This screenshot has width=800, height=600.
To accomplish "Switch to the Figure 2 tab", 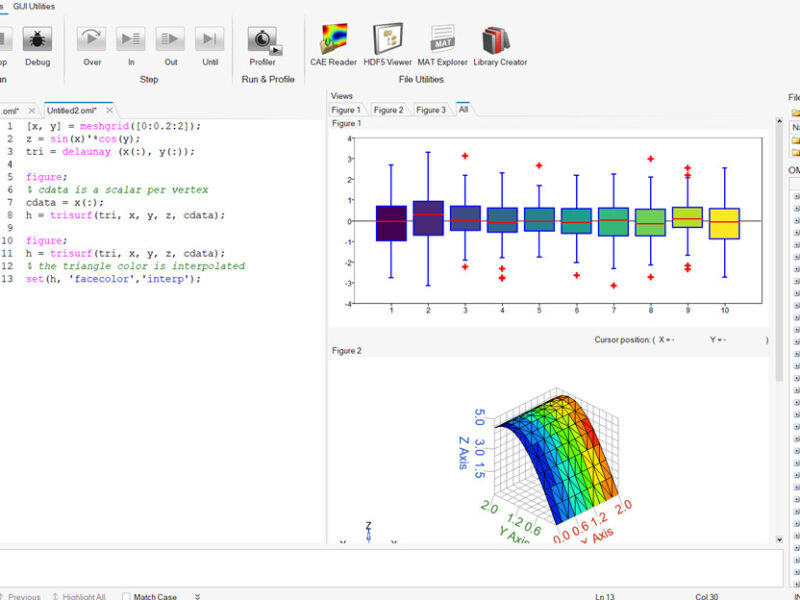I will tap(388, 110).
